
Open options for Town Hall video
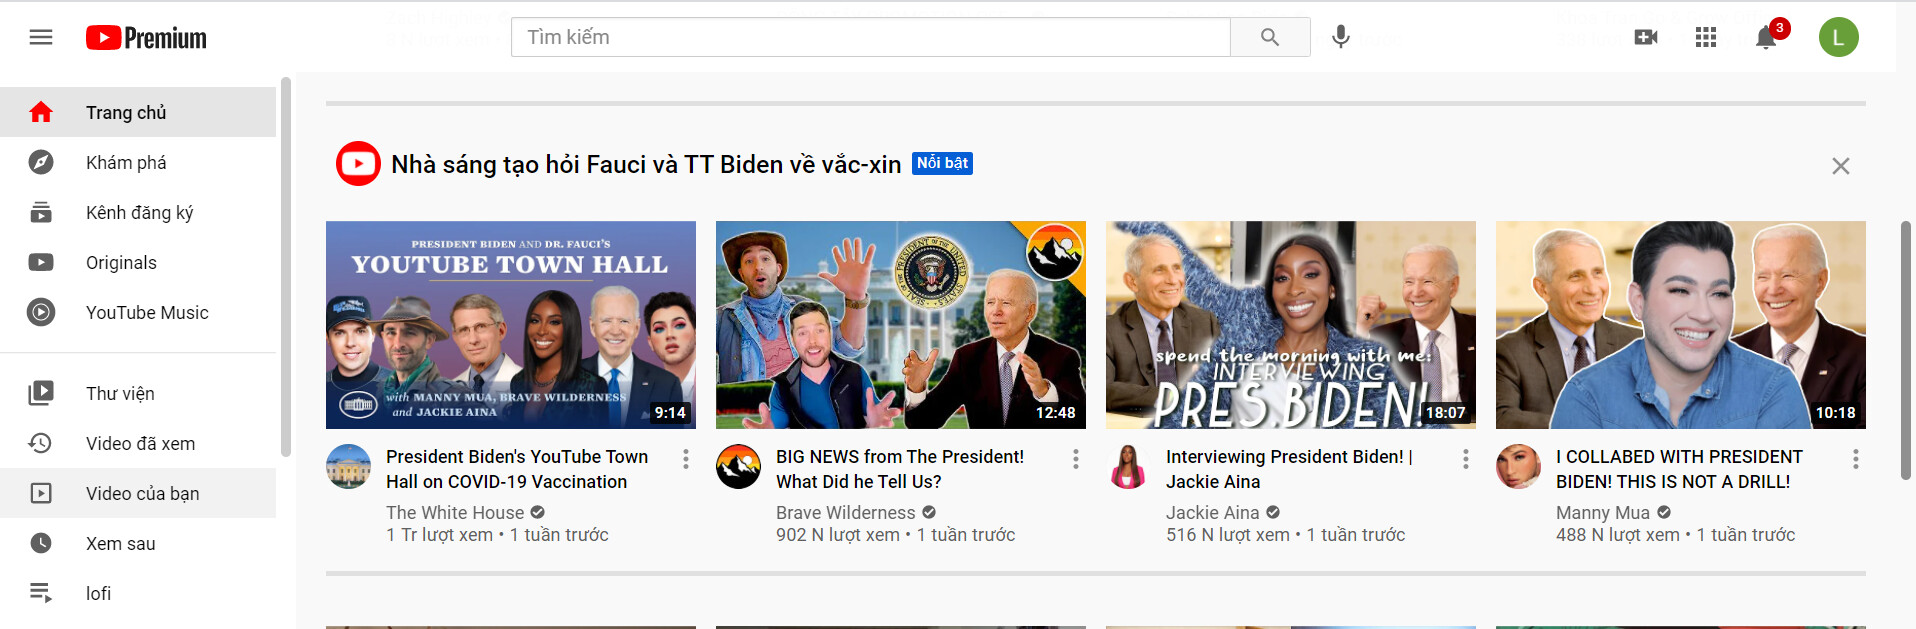[686, 459]
